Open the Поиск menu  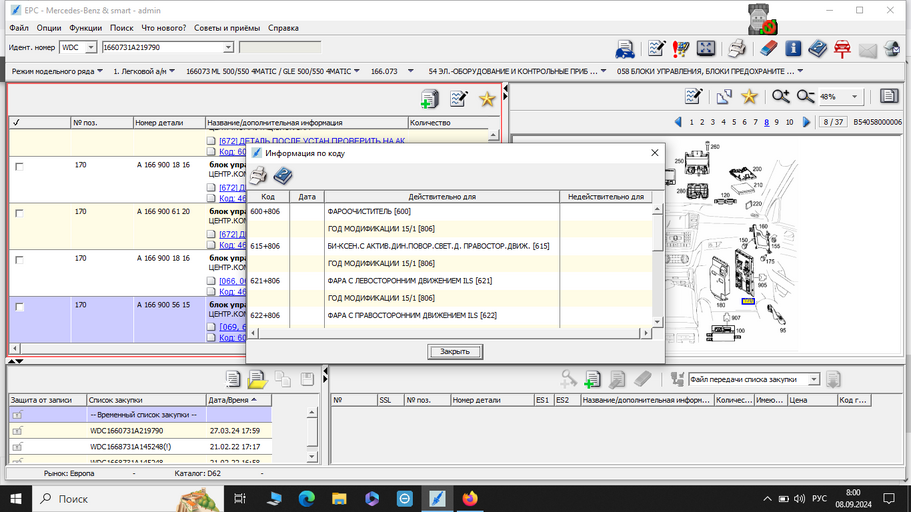(x=121, y=28)
